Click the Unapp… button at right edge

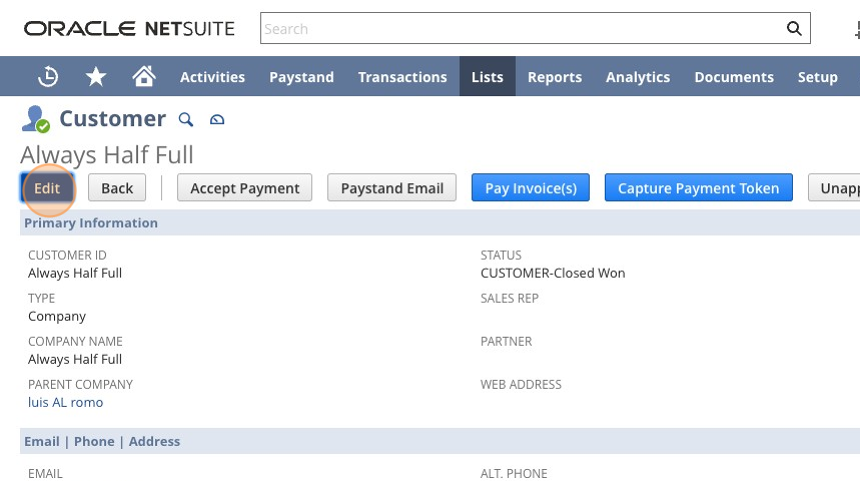pos(834,188)
